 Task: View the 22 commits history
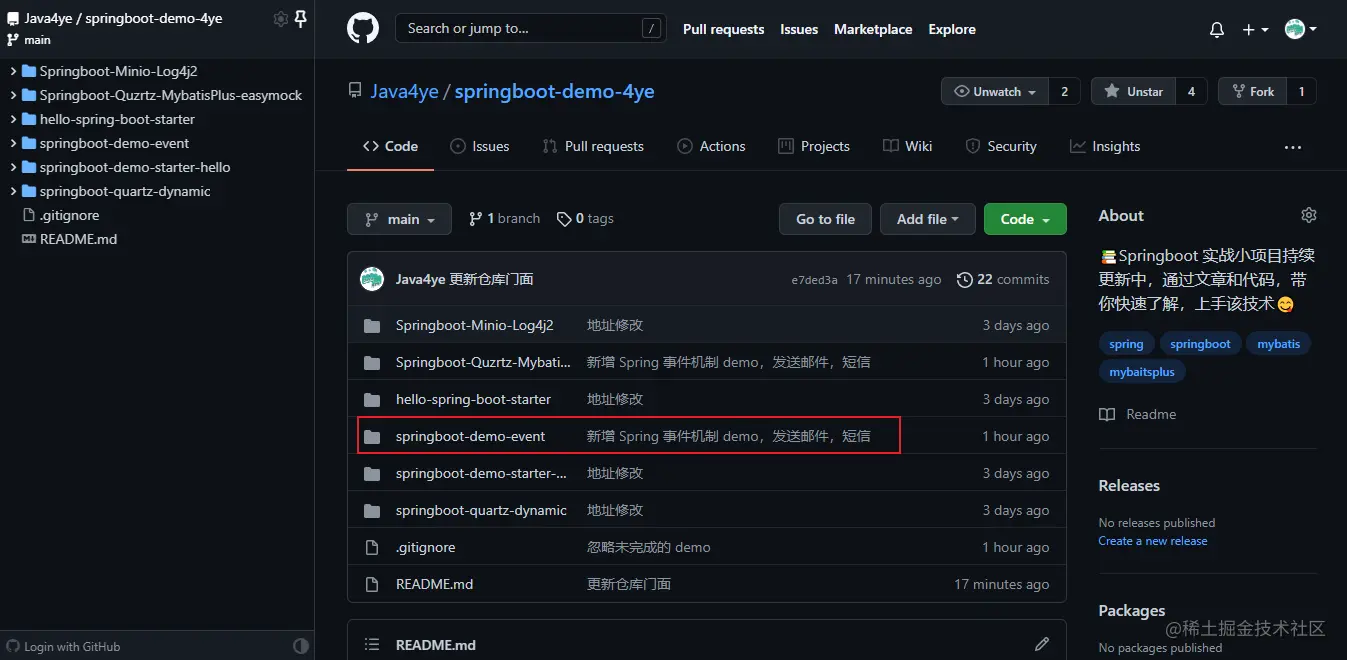[1003, 279]
